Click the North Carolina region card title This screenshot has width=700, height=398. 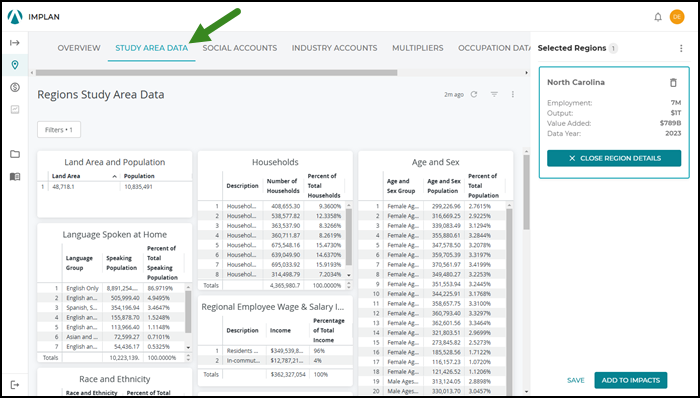[x=576, y=83]
